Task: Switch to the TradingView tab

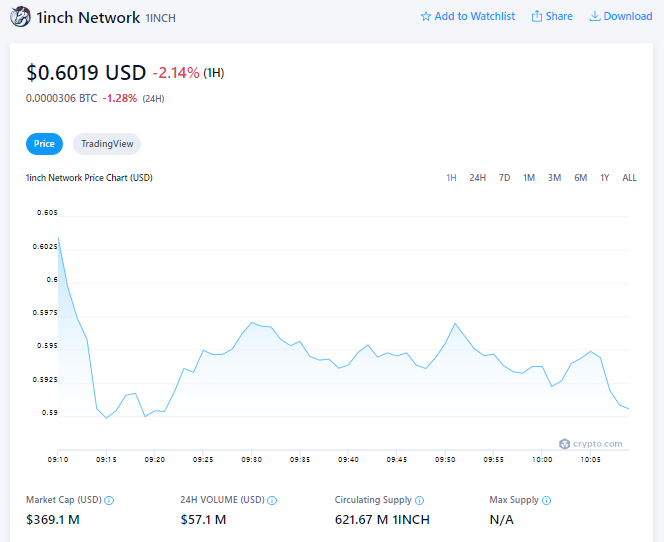Action: 107,144
